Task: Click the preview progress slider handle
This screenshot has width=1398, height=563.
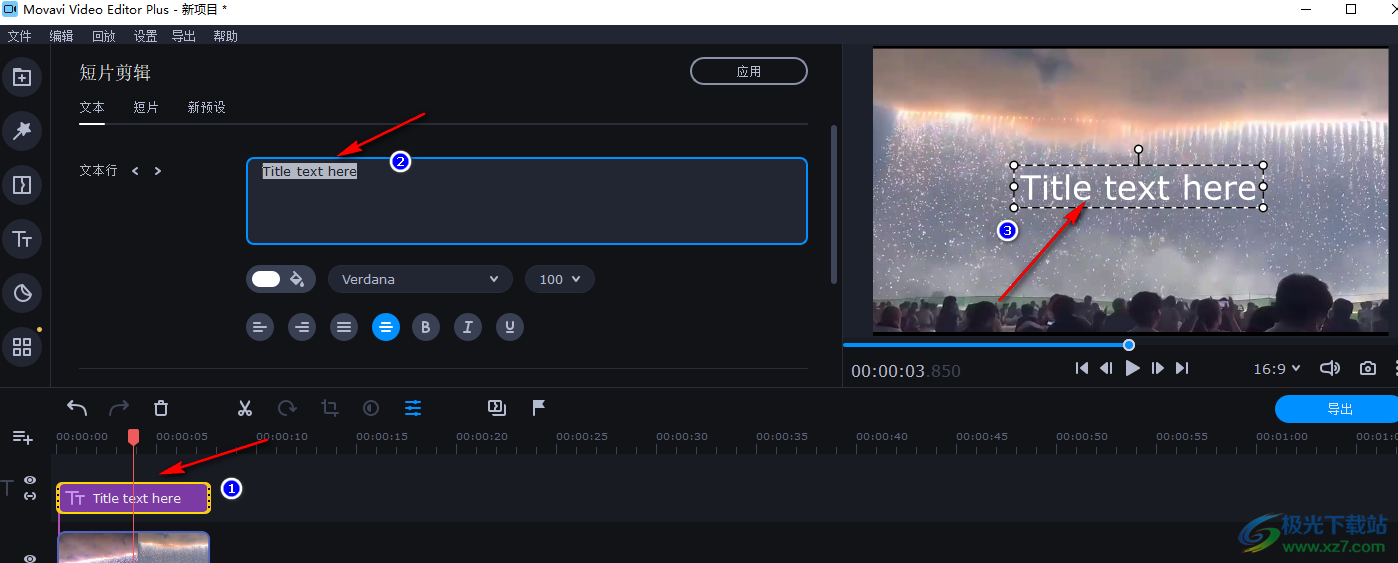Action: (x=1129, y=345)
